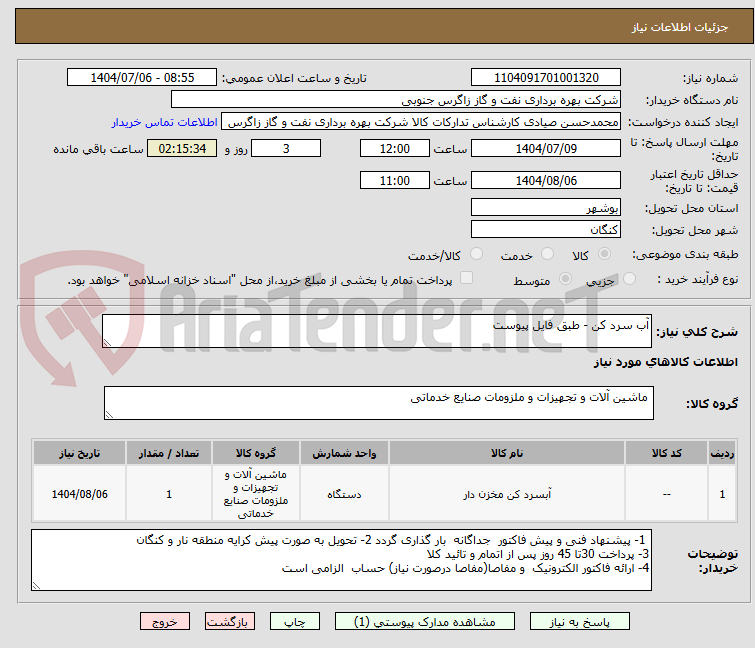The width and height of the screenshot is (755, 648).
Task: Choose the متوسط purchase type radio
Action: click(x=565, y=279)
